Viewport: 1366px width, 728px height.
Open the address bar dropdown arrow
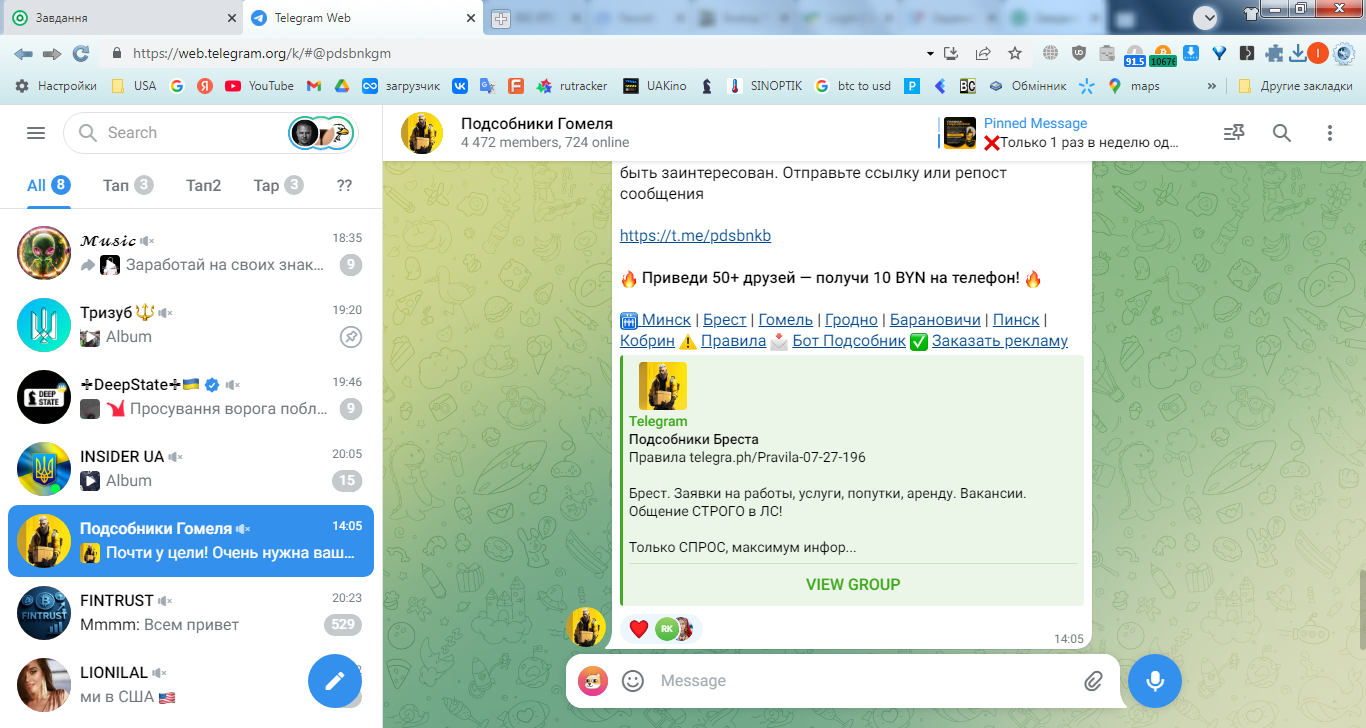point(929,53)
